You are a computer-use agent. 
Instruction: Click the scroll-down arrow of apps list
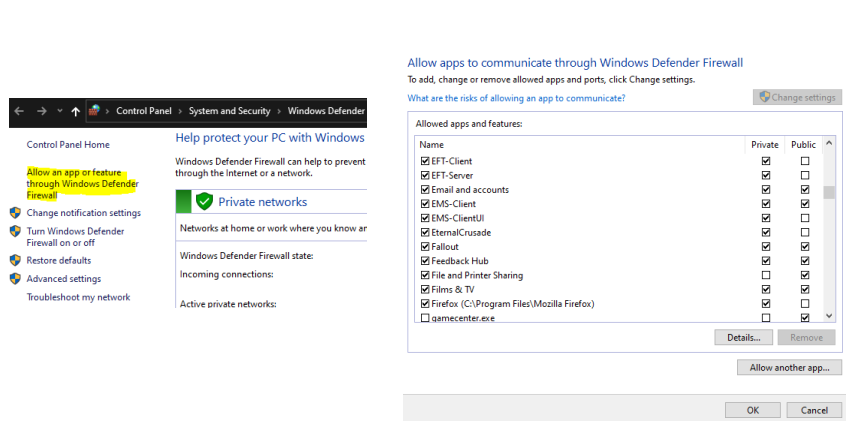coord(829,316)
